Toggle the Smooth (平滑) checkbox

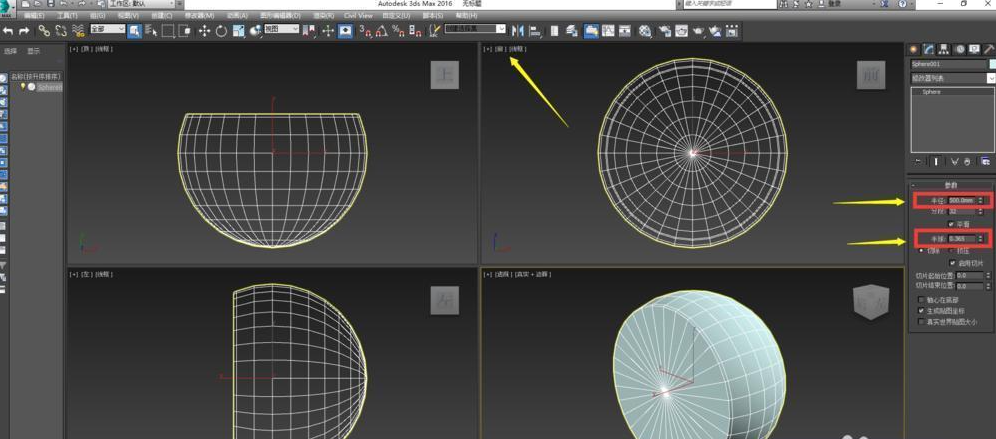(951, 224)
